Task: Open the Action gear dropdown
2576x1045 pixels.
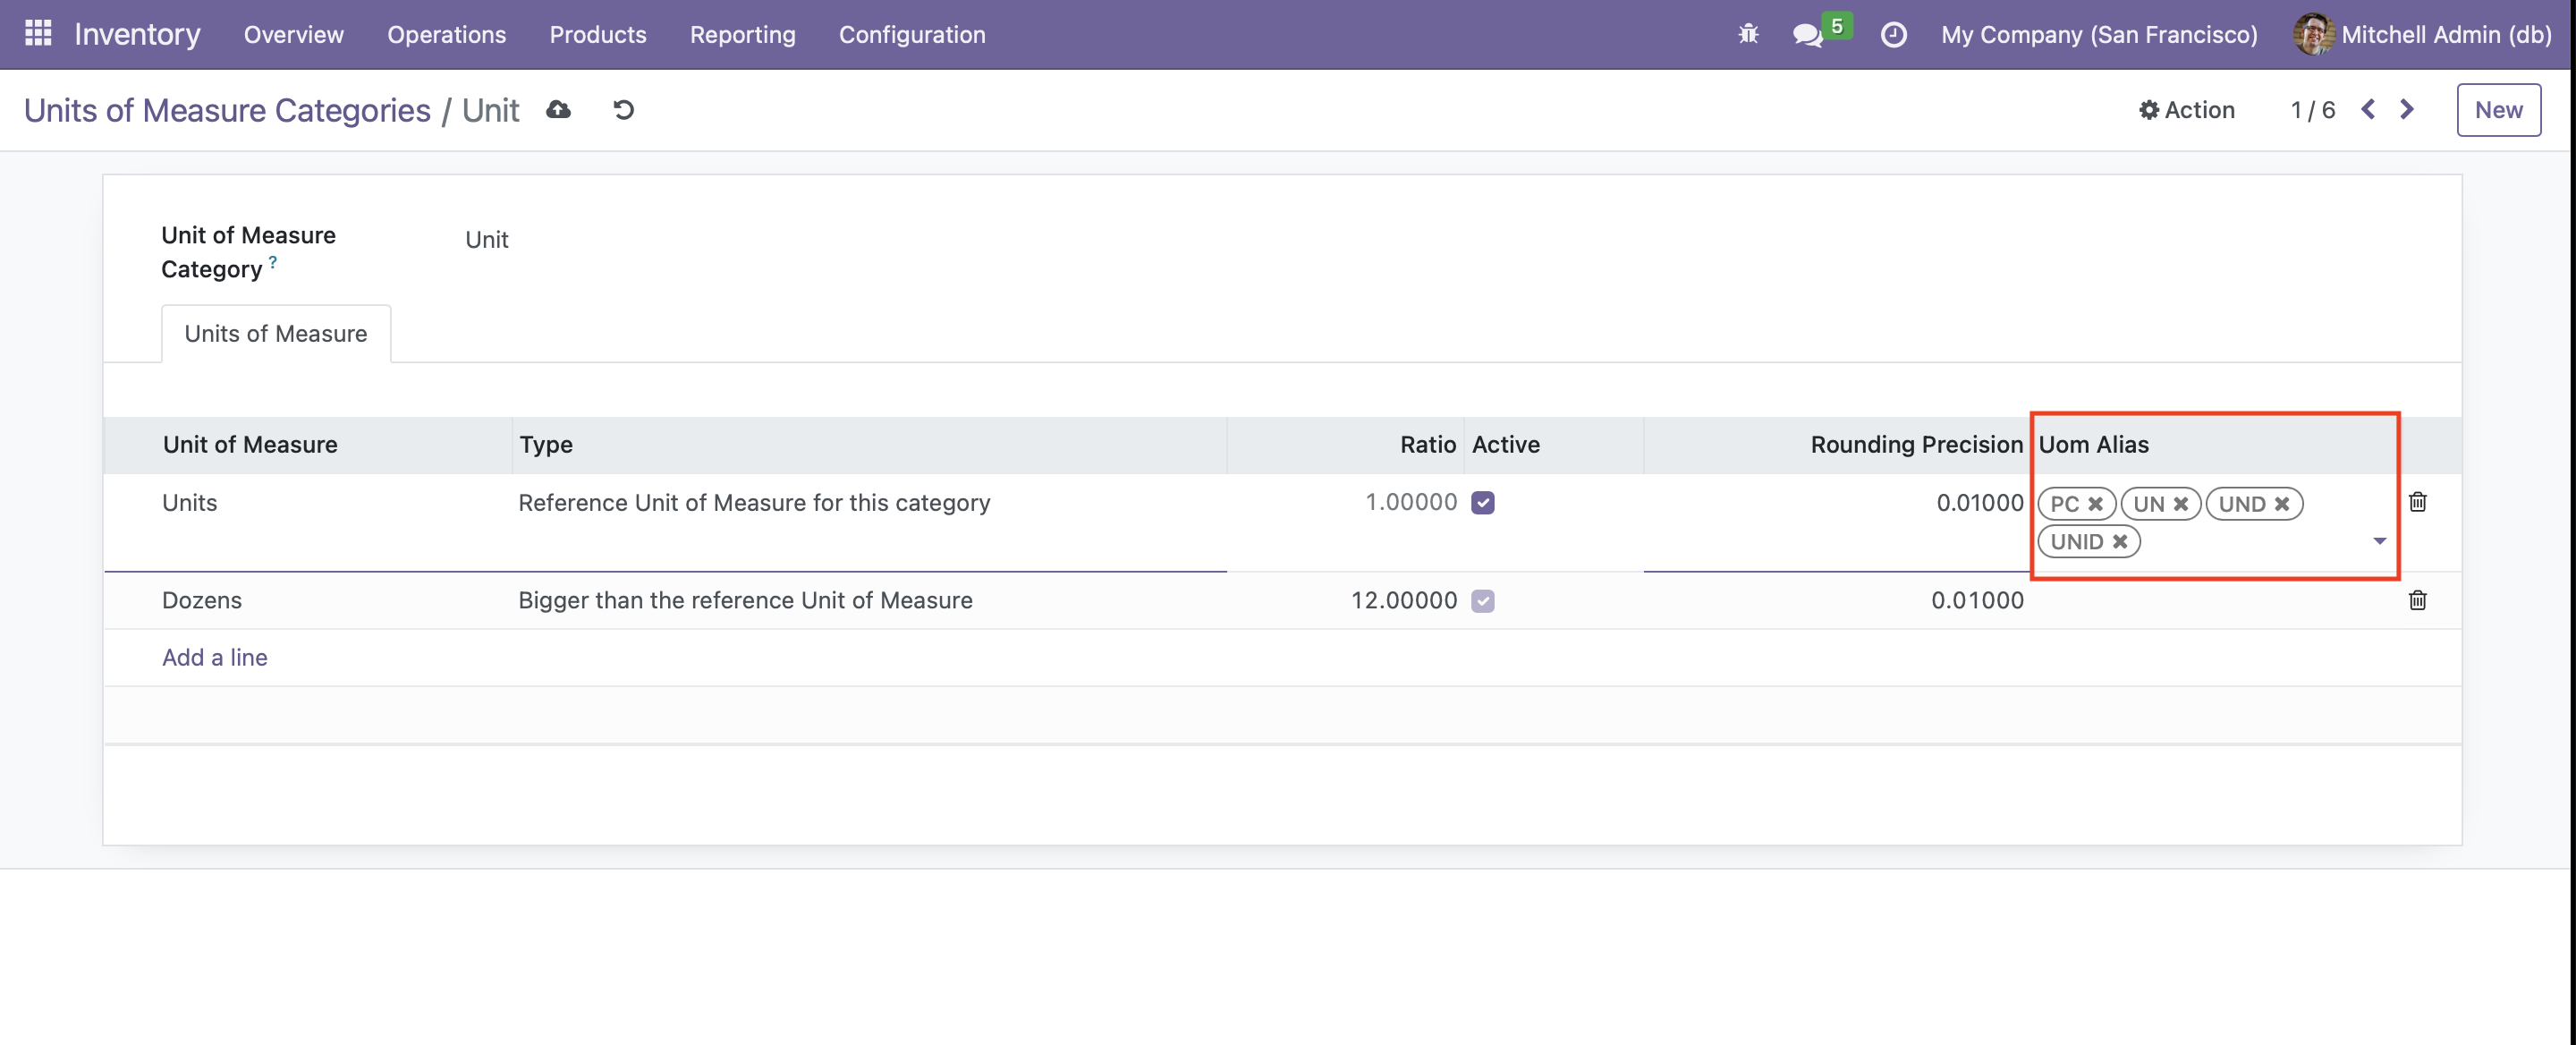Action: coord(2186,110)
